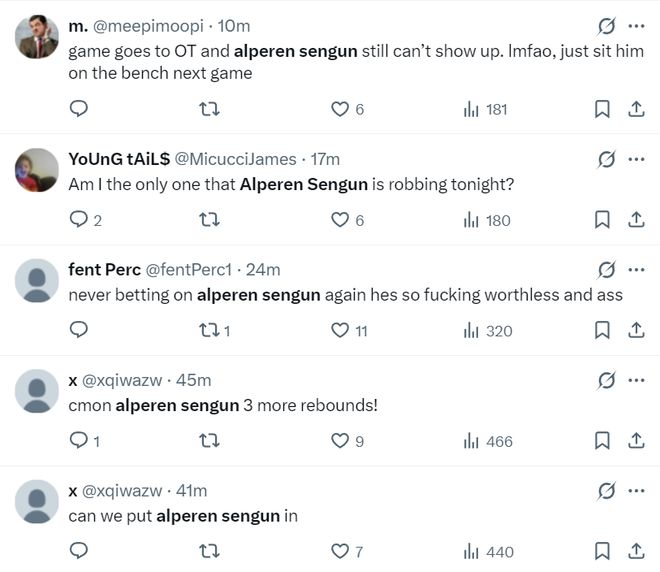660x572 pixels.
Task: Bookmark the tweet with 466 views
Action: coord(602,440)
